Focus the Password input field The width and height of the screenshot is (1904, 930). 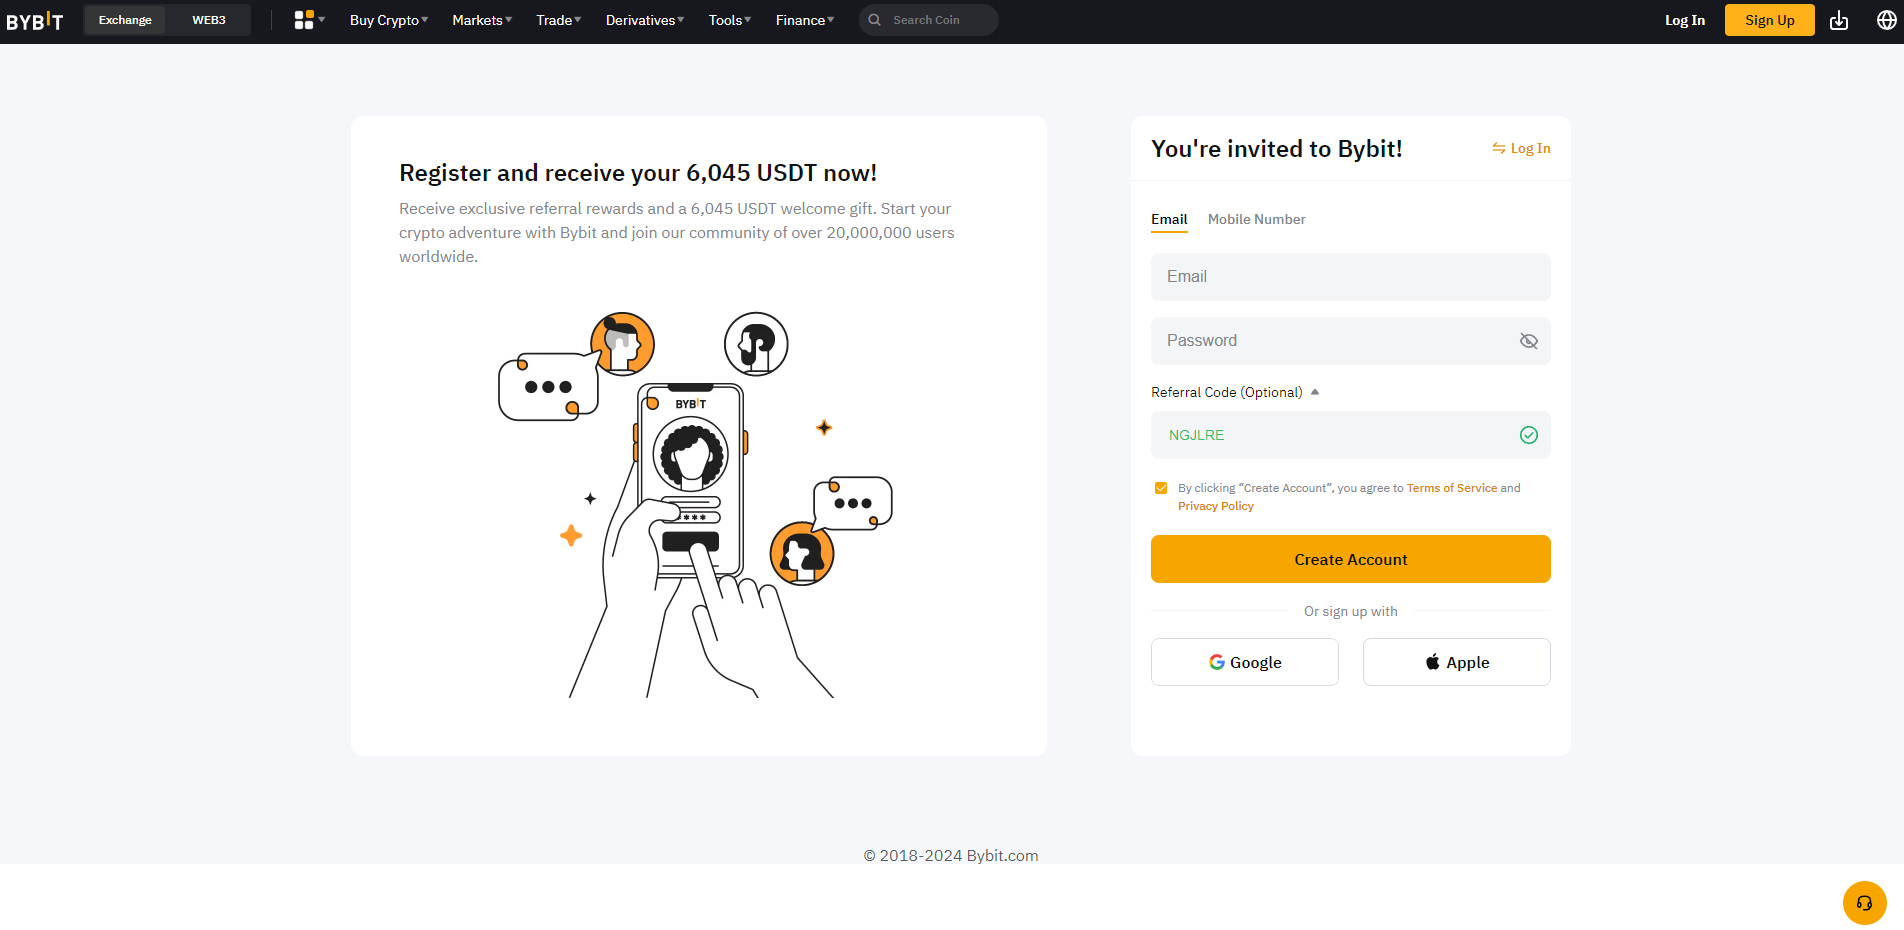1351,341
